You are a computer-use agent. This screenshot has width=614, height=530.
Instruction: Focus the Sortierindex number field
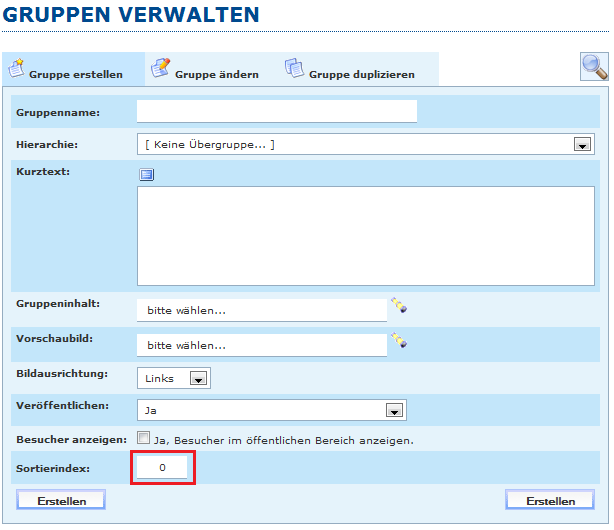pyautogui.click(x=162, y=468)
